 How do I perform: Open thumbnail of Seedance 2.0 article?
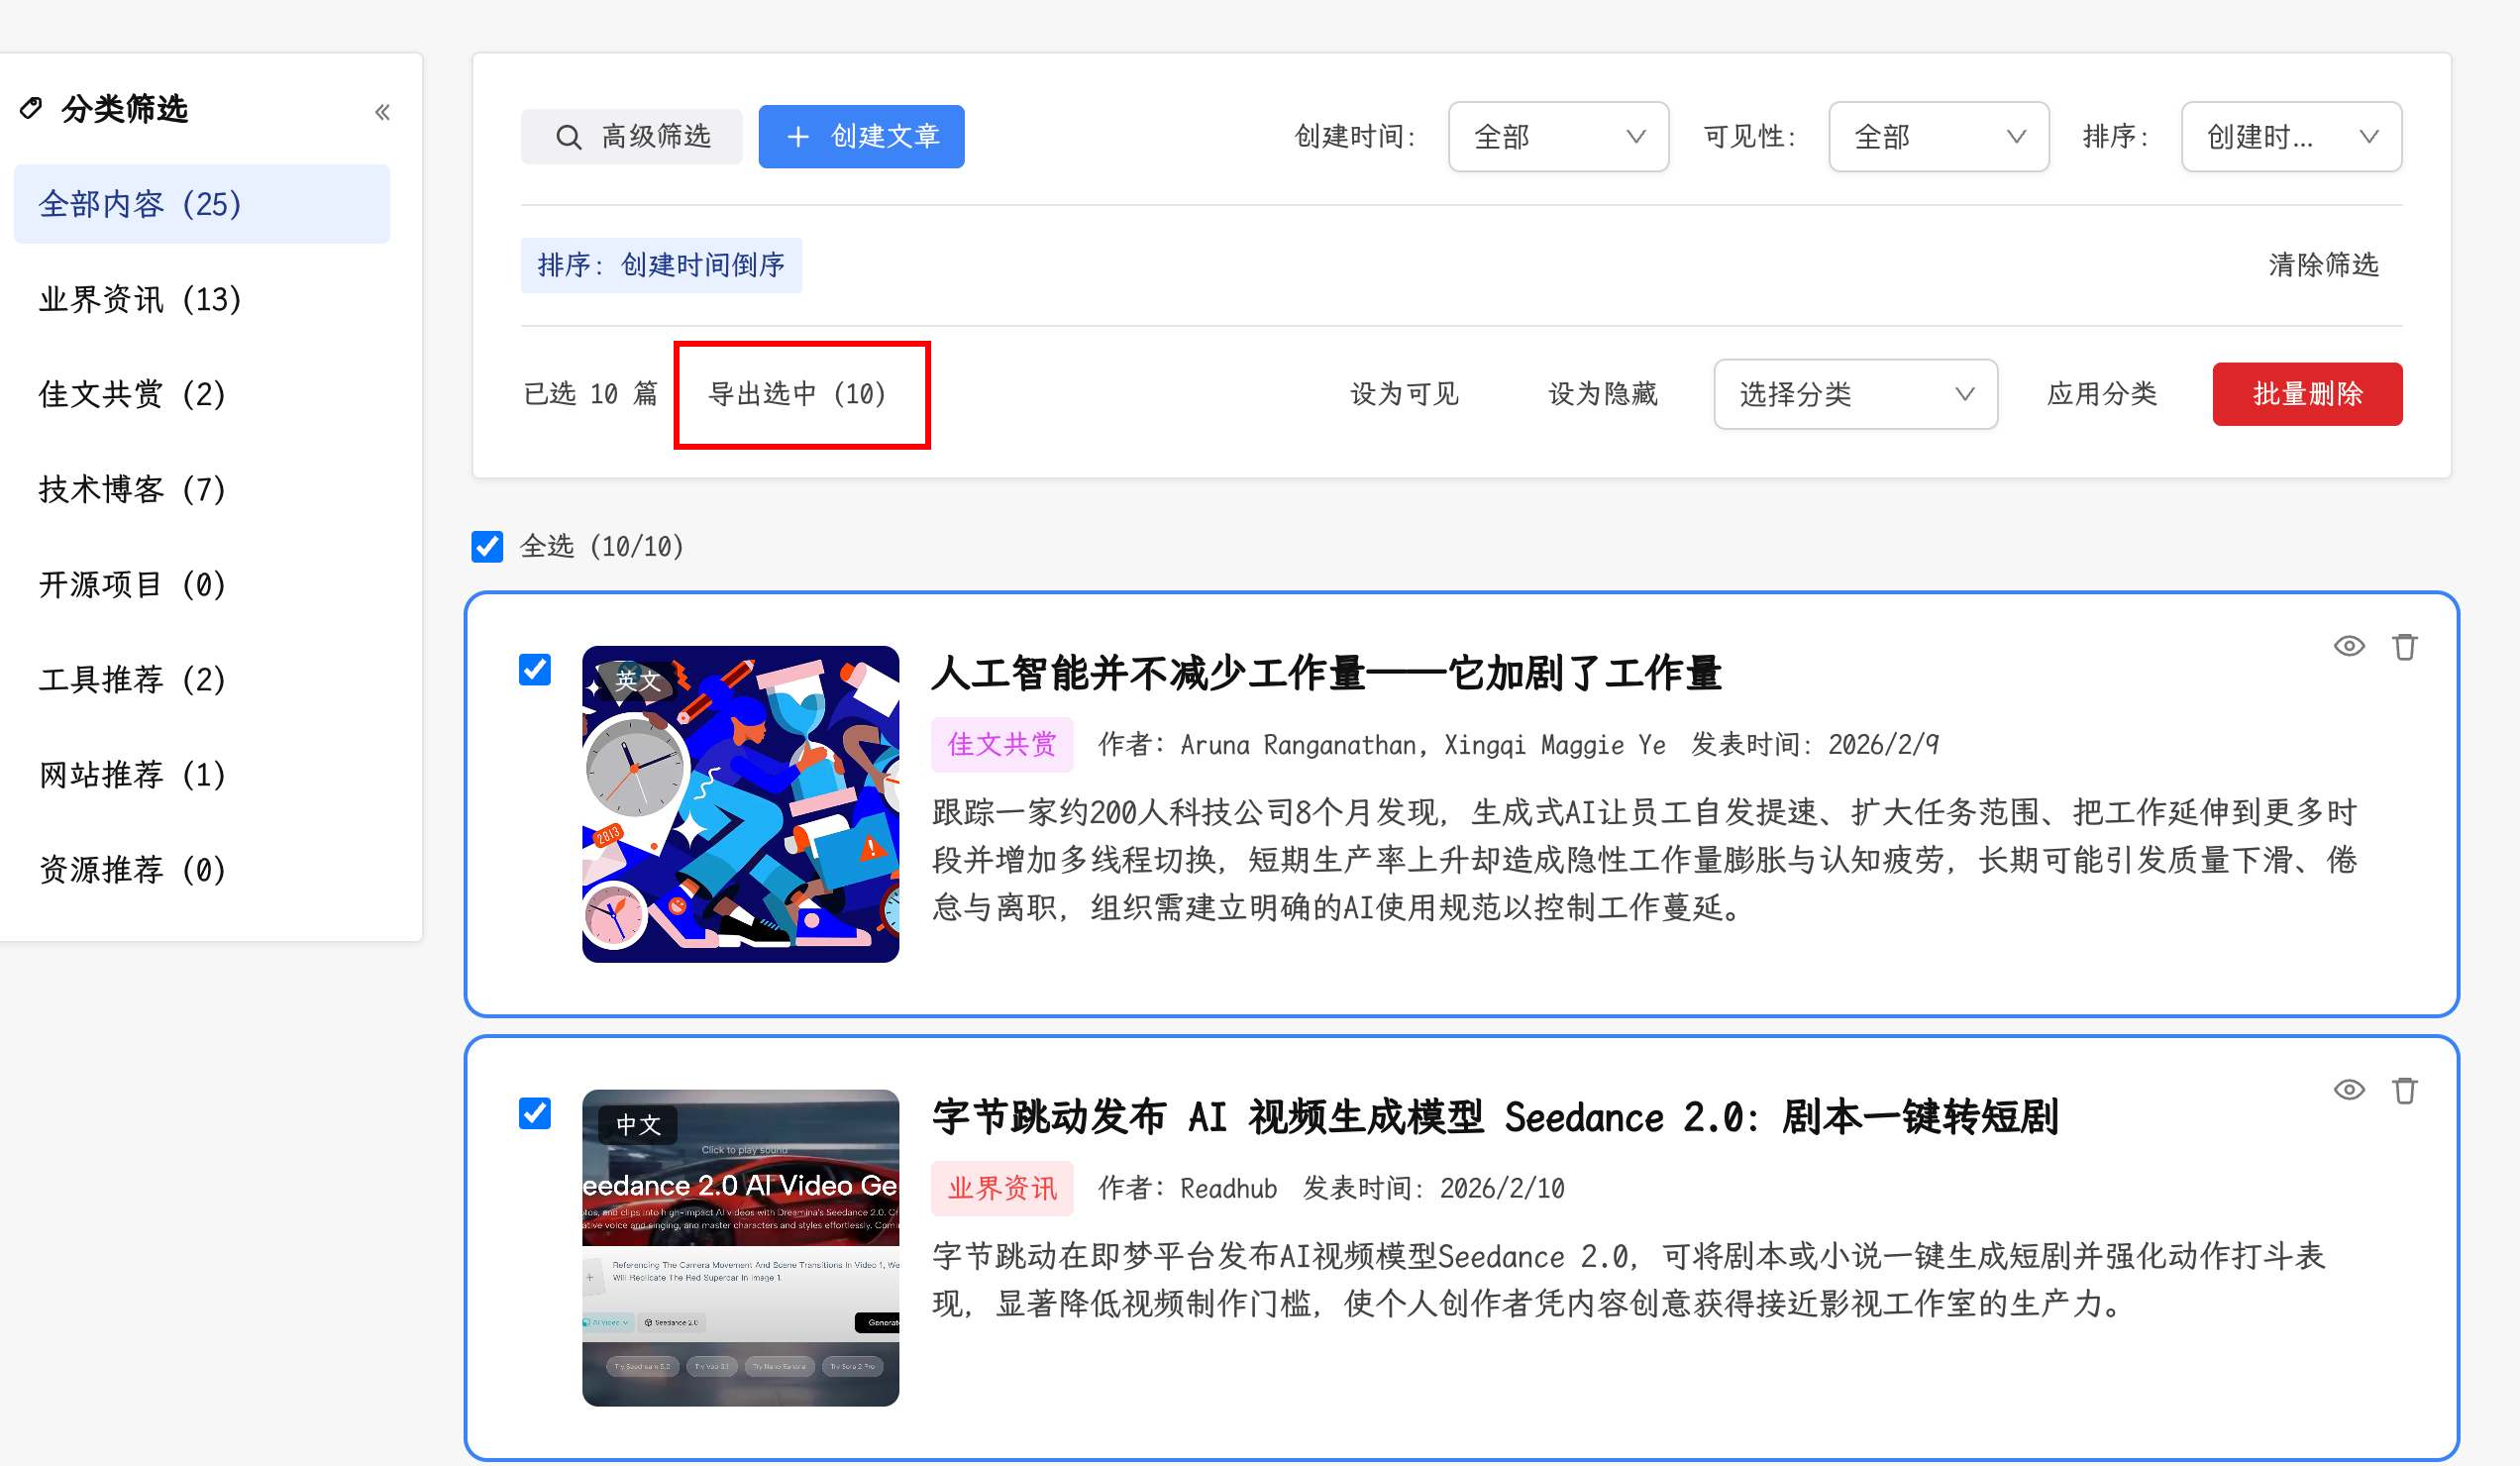pyautogui.click(x=740, y=1248)
